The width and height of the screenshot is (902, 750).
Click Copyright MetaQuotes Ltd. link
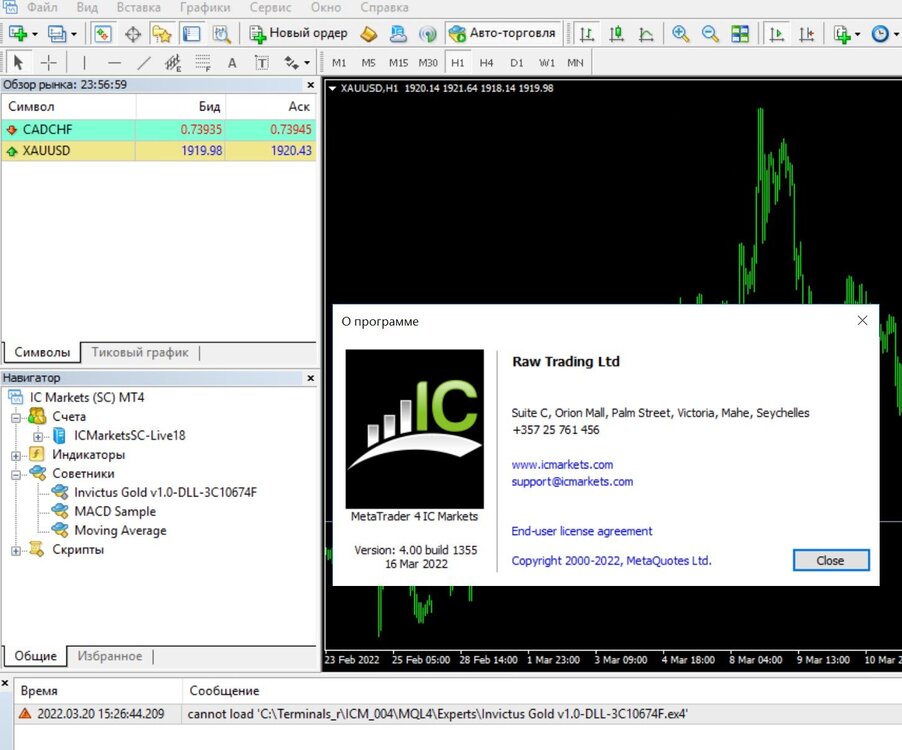tap(611, 560)
